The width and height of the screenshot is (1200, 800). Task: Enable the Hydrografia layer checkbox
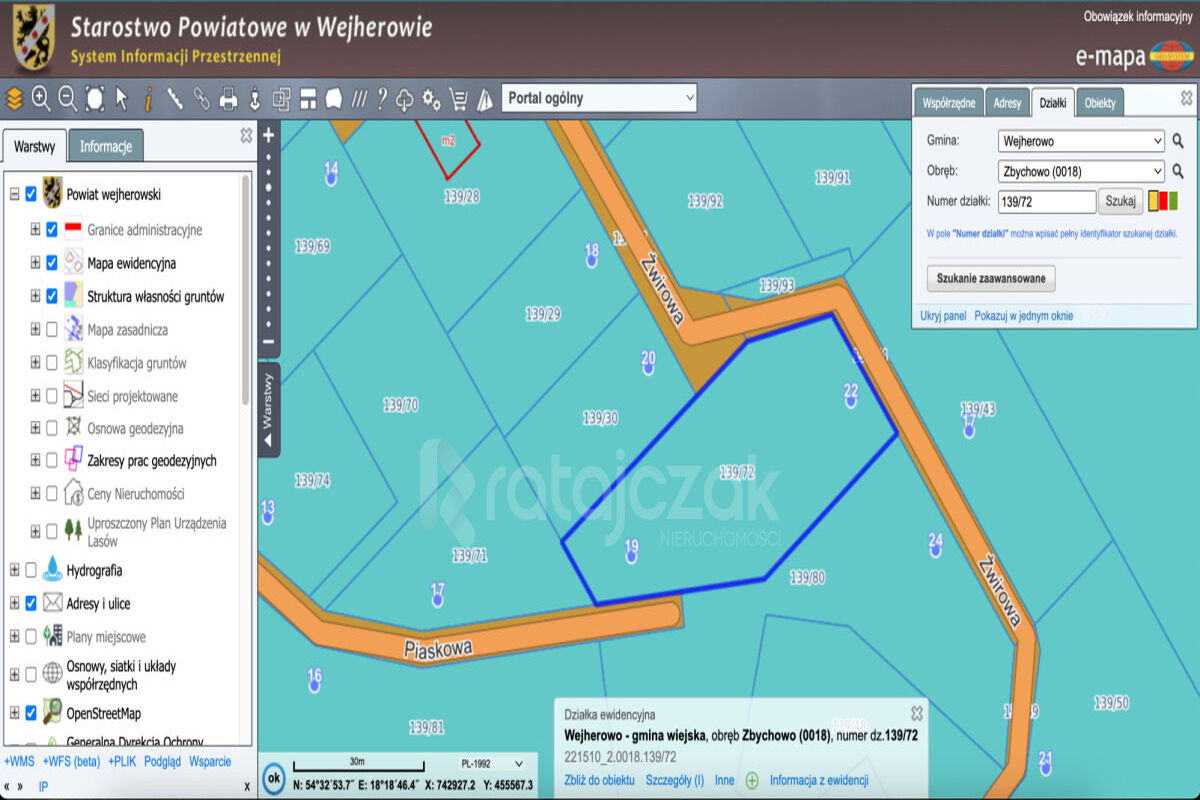coord(31,570)
